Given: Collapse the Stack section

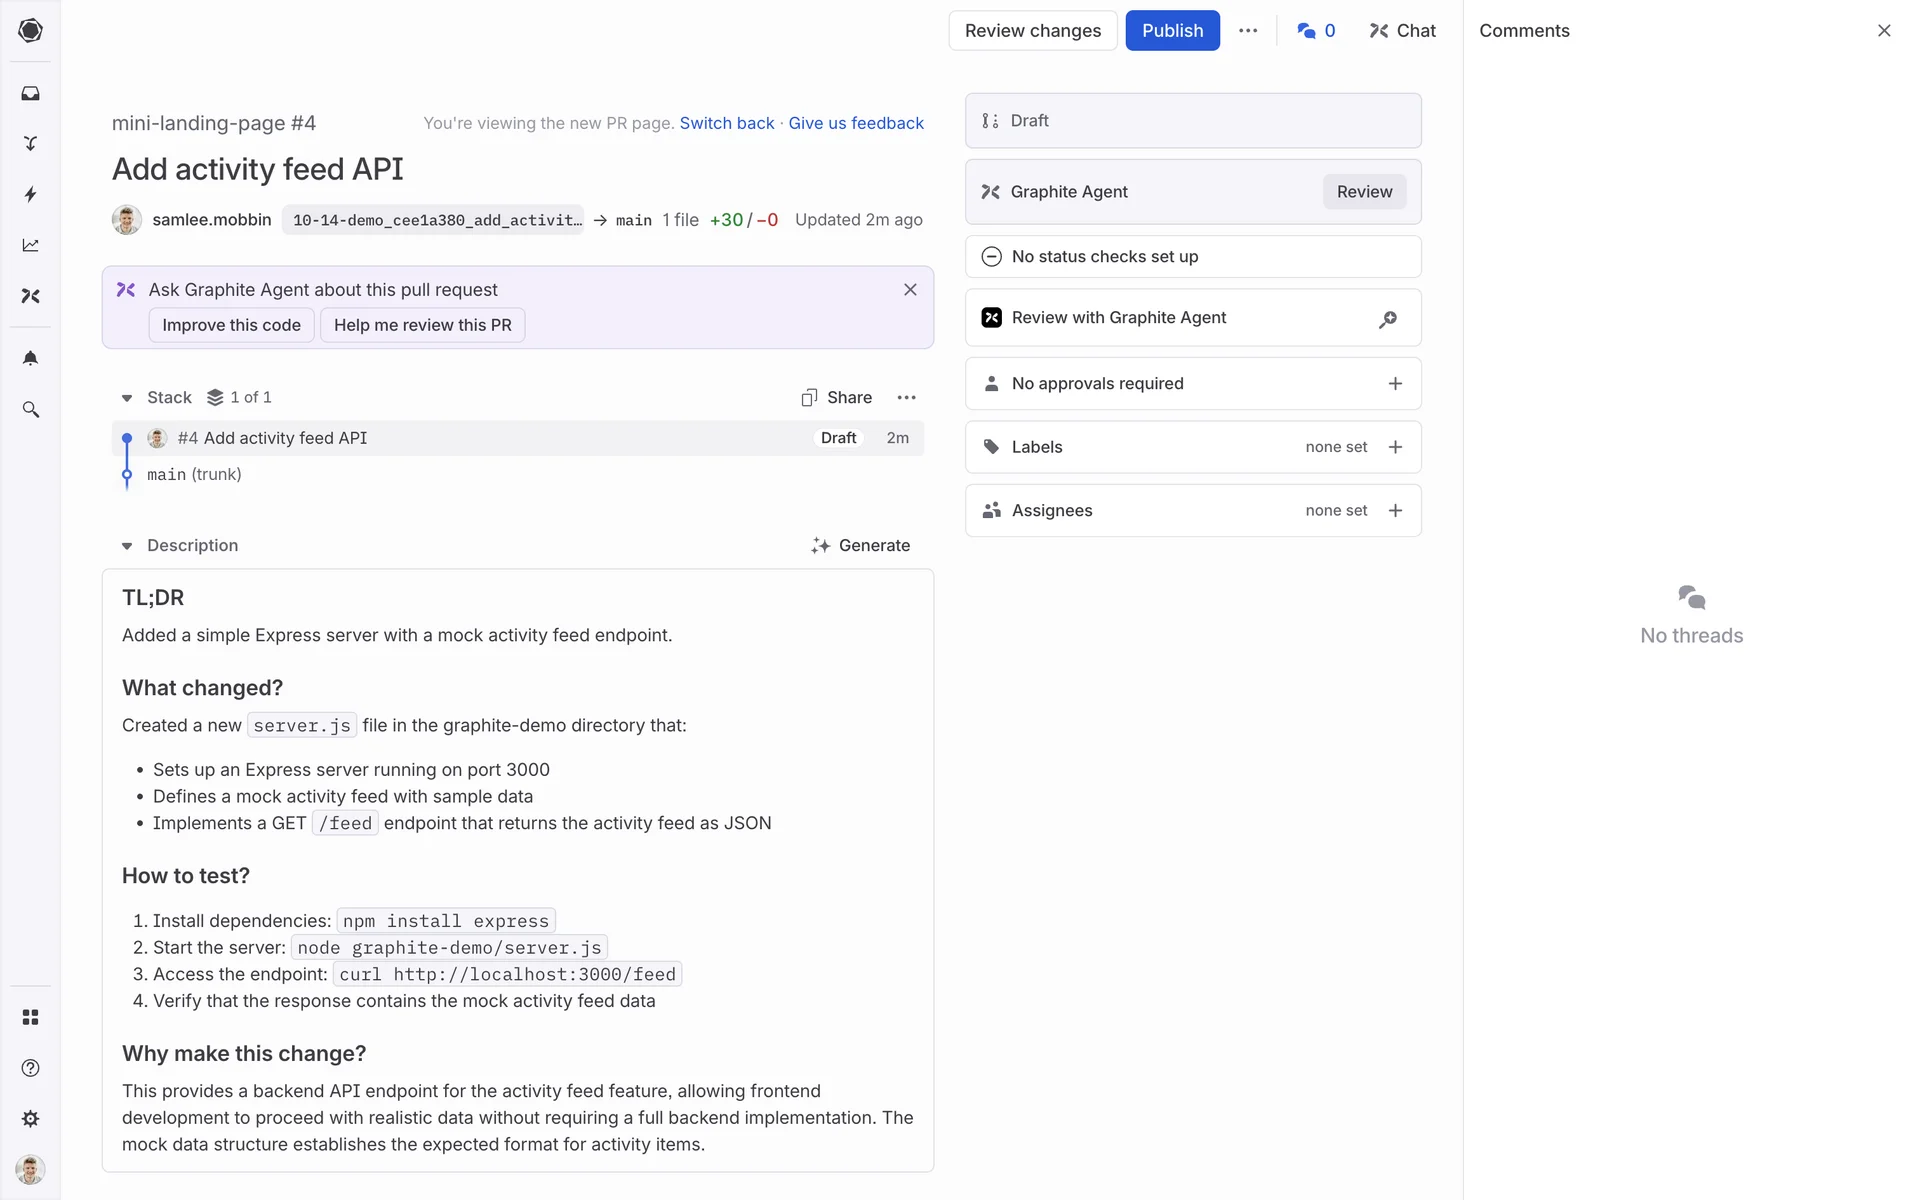Looking at the screenshot, I should pos(127,398).
